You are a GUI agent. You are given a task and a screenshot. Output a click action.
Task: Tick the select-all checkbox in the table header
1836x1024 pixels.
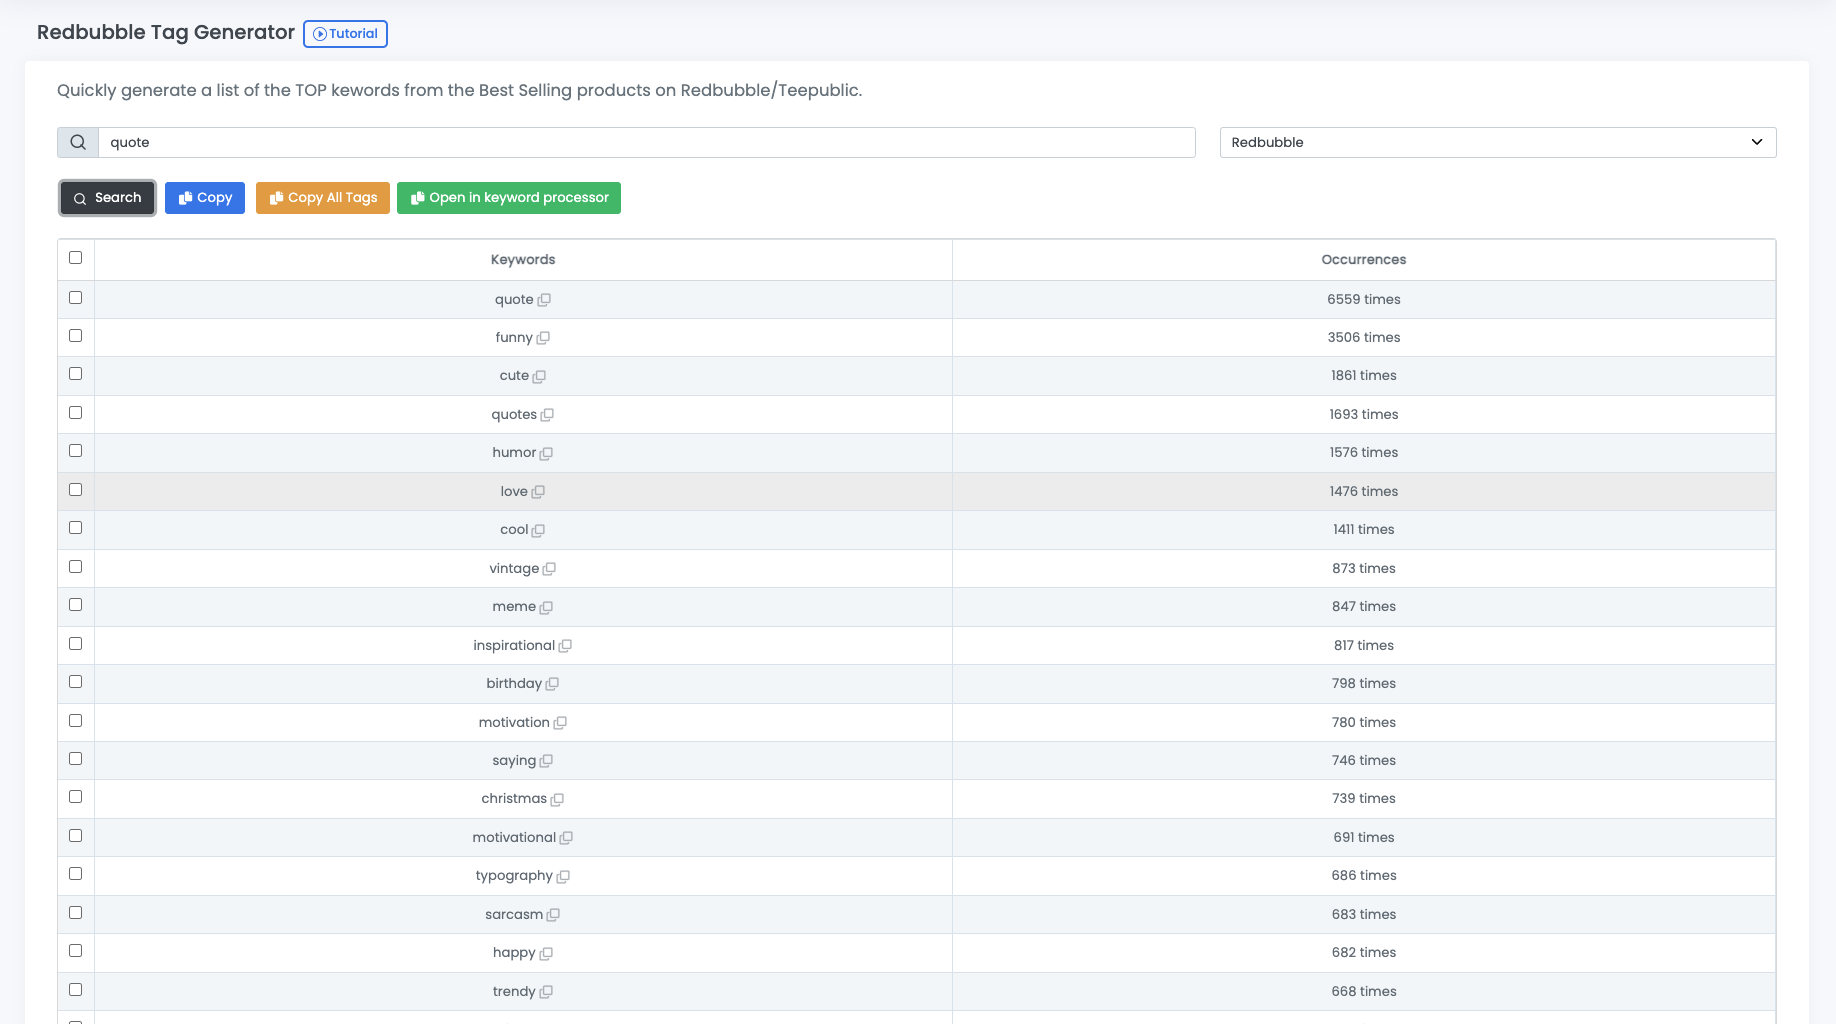(x=76, y=258)
